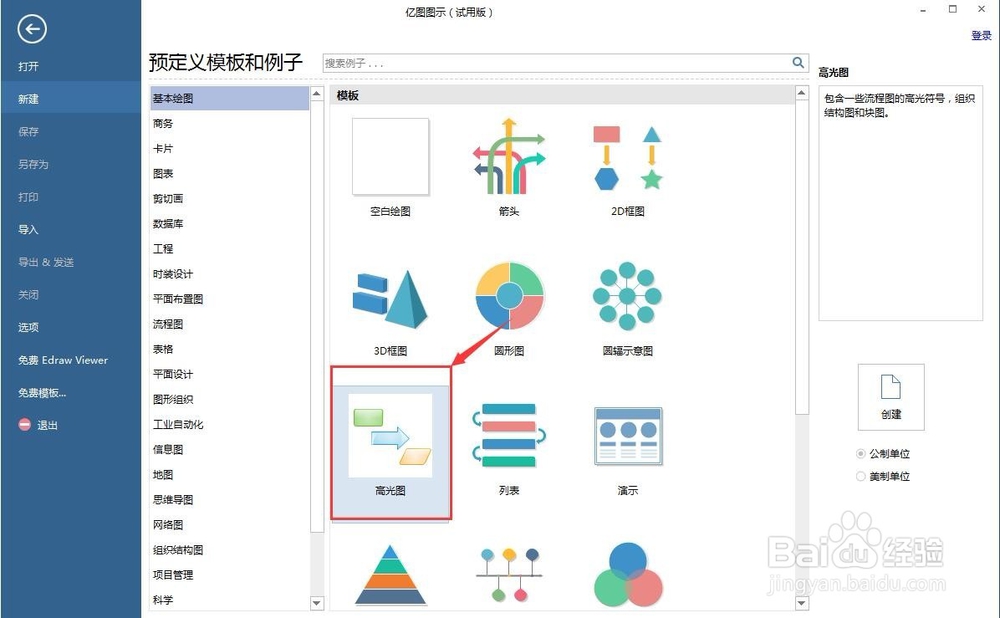Open the 新建 menu item
Viewport: 1000px width, 618px height.
70,99
